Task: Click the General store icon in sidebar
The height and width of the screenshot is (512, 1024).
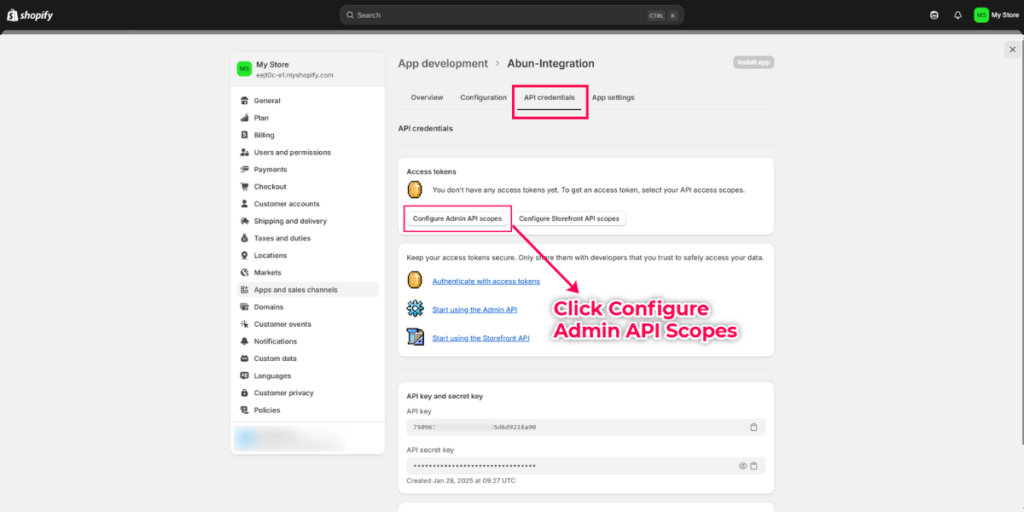Action: point(244,101)
